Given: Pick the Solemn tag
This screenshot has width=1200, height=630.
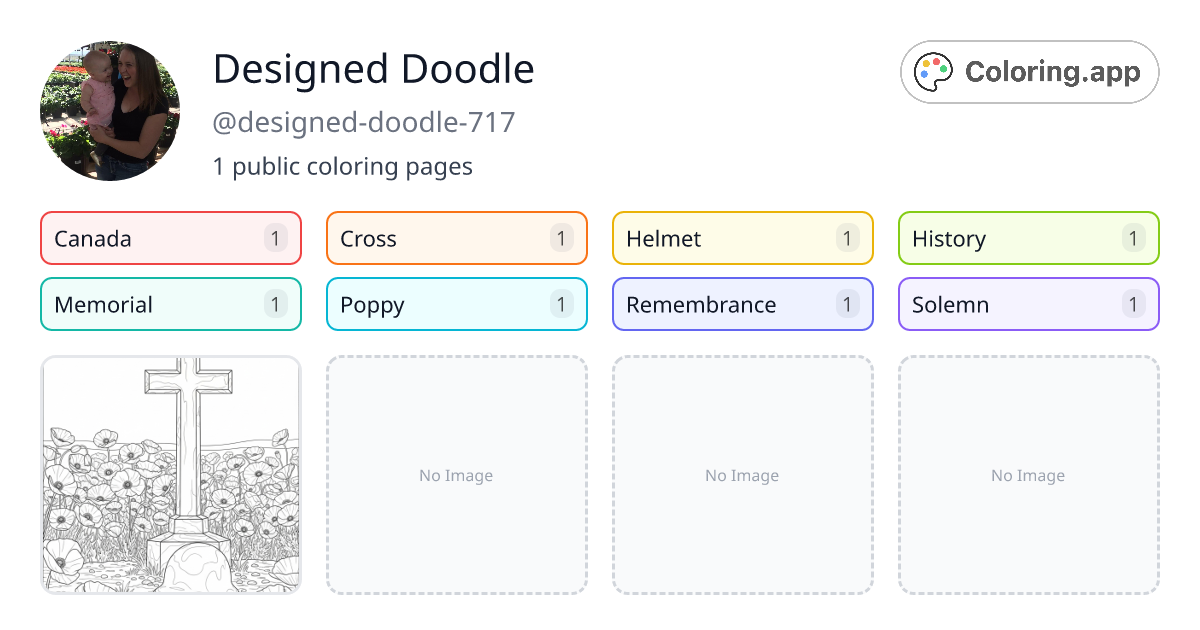Looking at the screenshot, I should (1028, 304).
